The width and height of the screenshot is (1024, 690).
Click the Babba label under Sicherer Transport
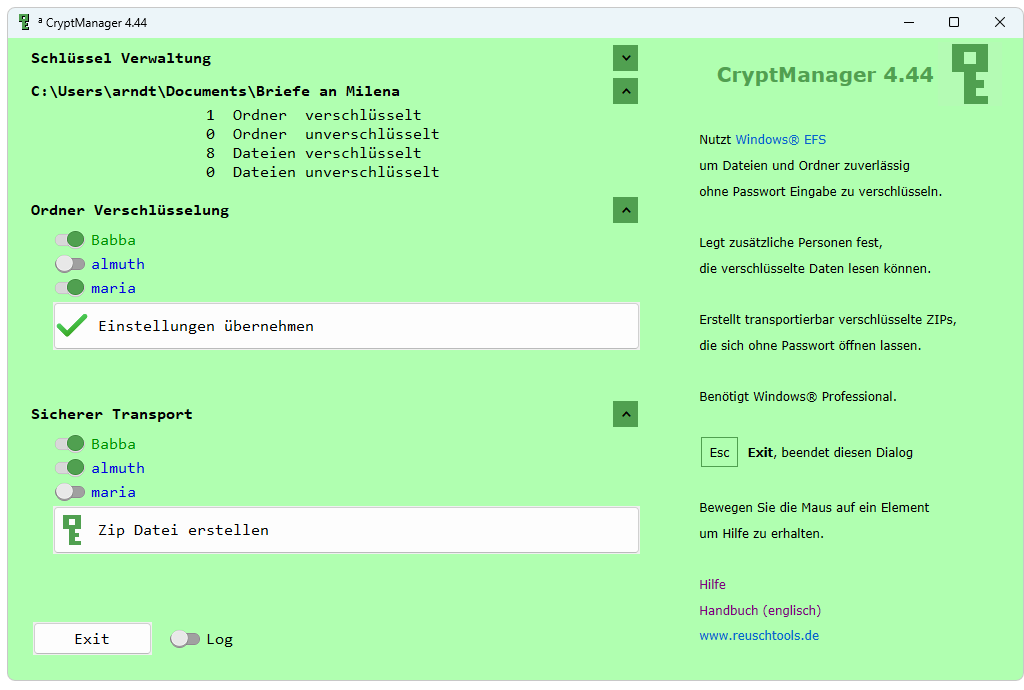tap(114, 444)
